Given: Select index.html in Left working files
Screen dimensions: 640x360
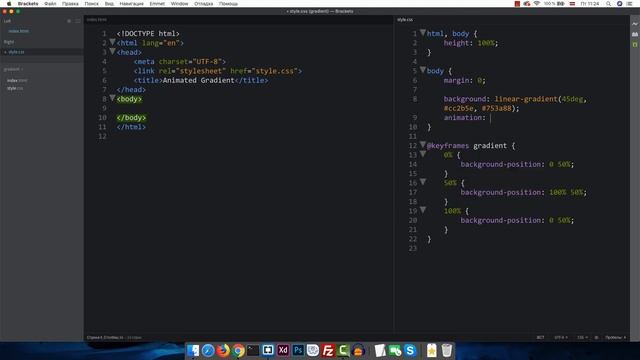Looking at the screenshot, I should pos(18,31).
